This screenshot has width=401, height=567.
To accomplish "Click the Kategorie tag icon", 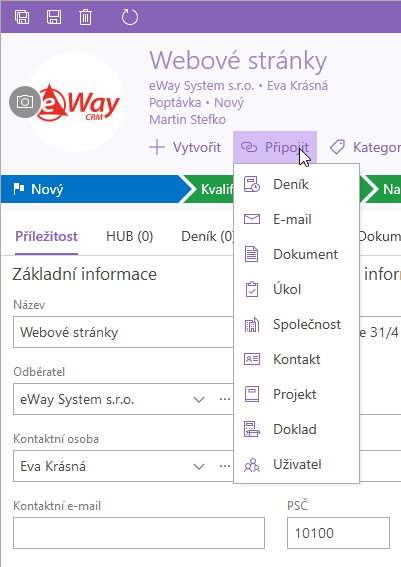I will point(337,147).
